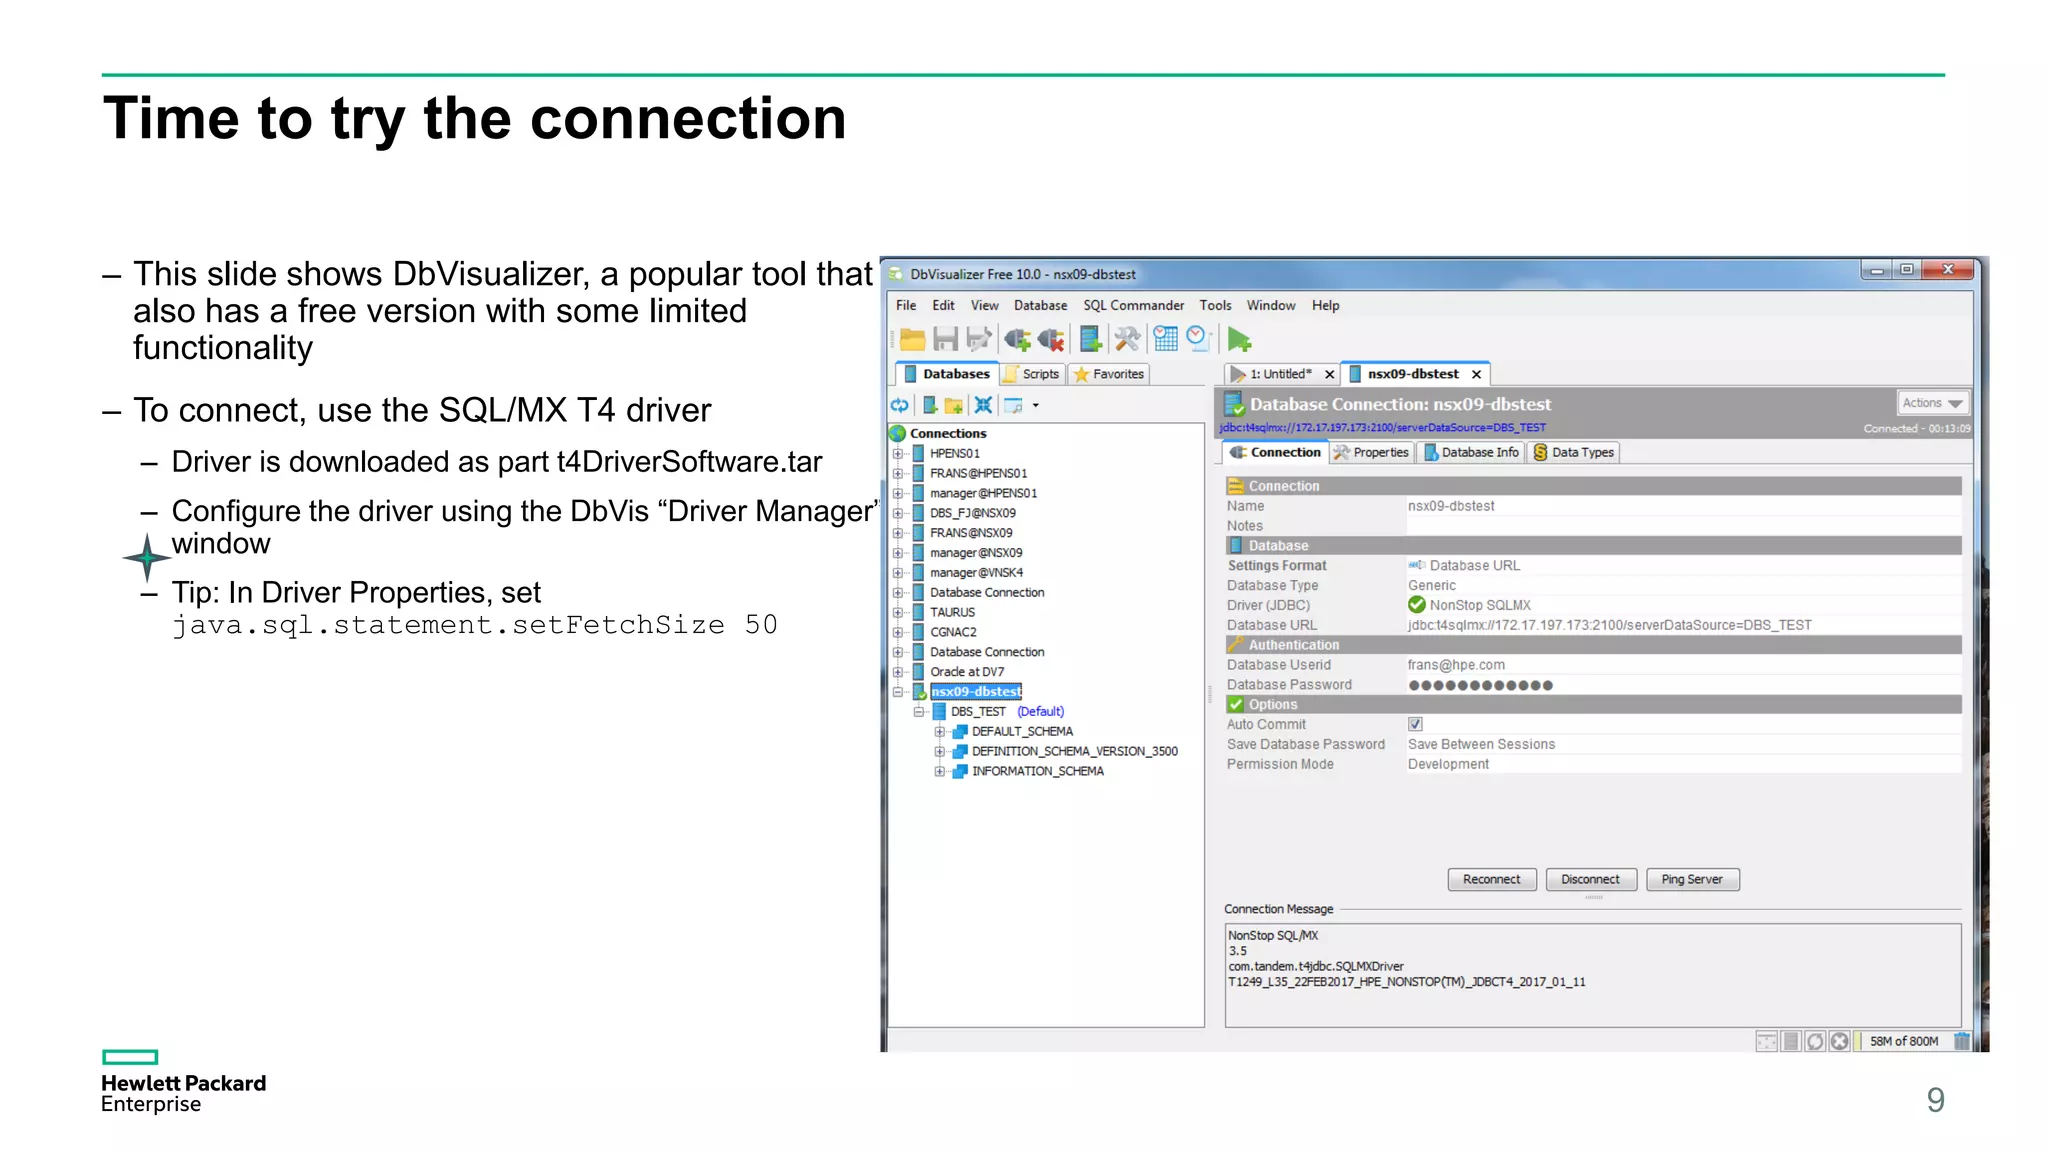Open the File menu
Screen dimensions: 2048x1152
(x=906, y=305)
